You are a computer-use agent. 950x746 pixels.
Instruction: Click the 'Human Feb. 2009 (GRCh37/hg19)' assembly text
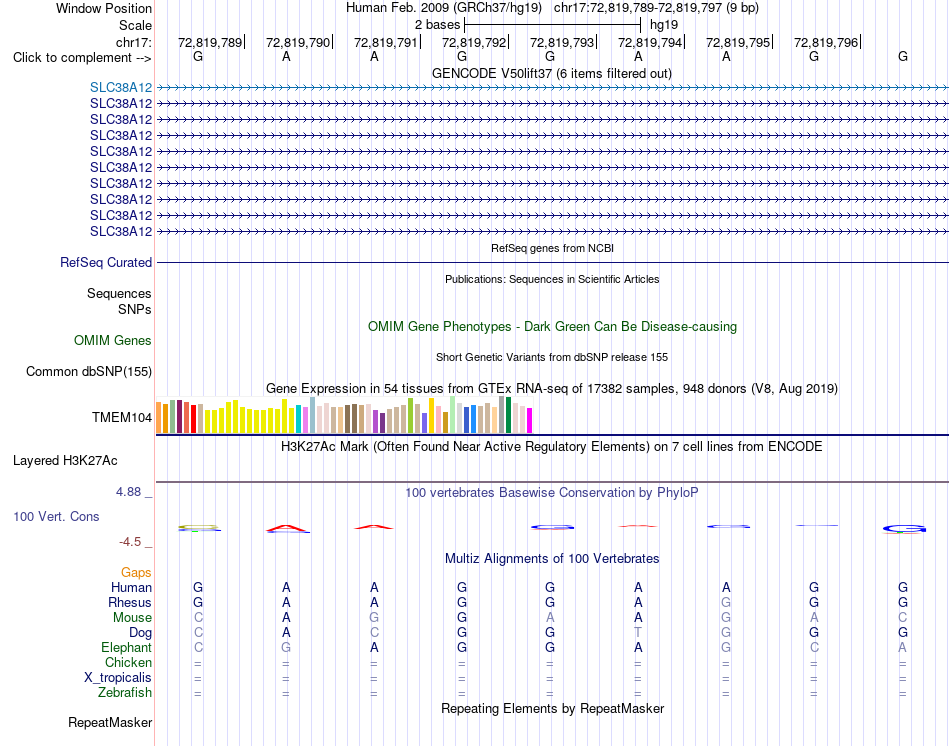446,8
